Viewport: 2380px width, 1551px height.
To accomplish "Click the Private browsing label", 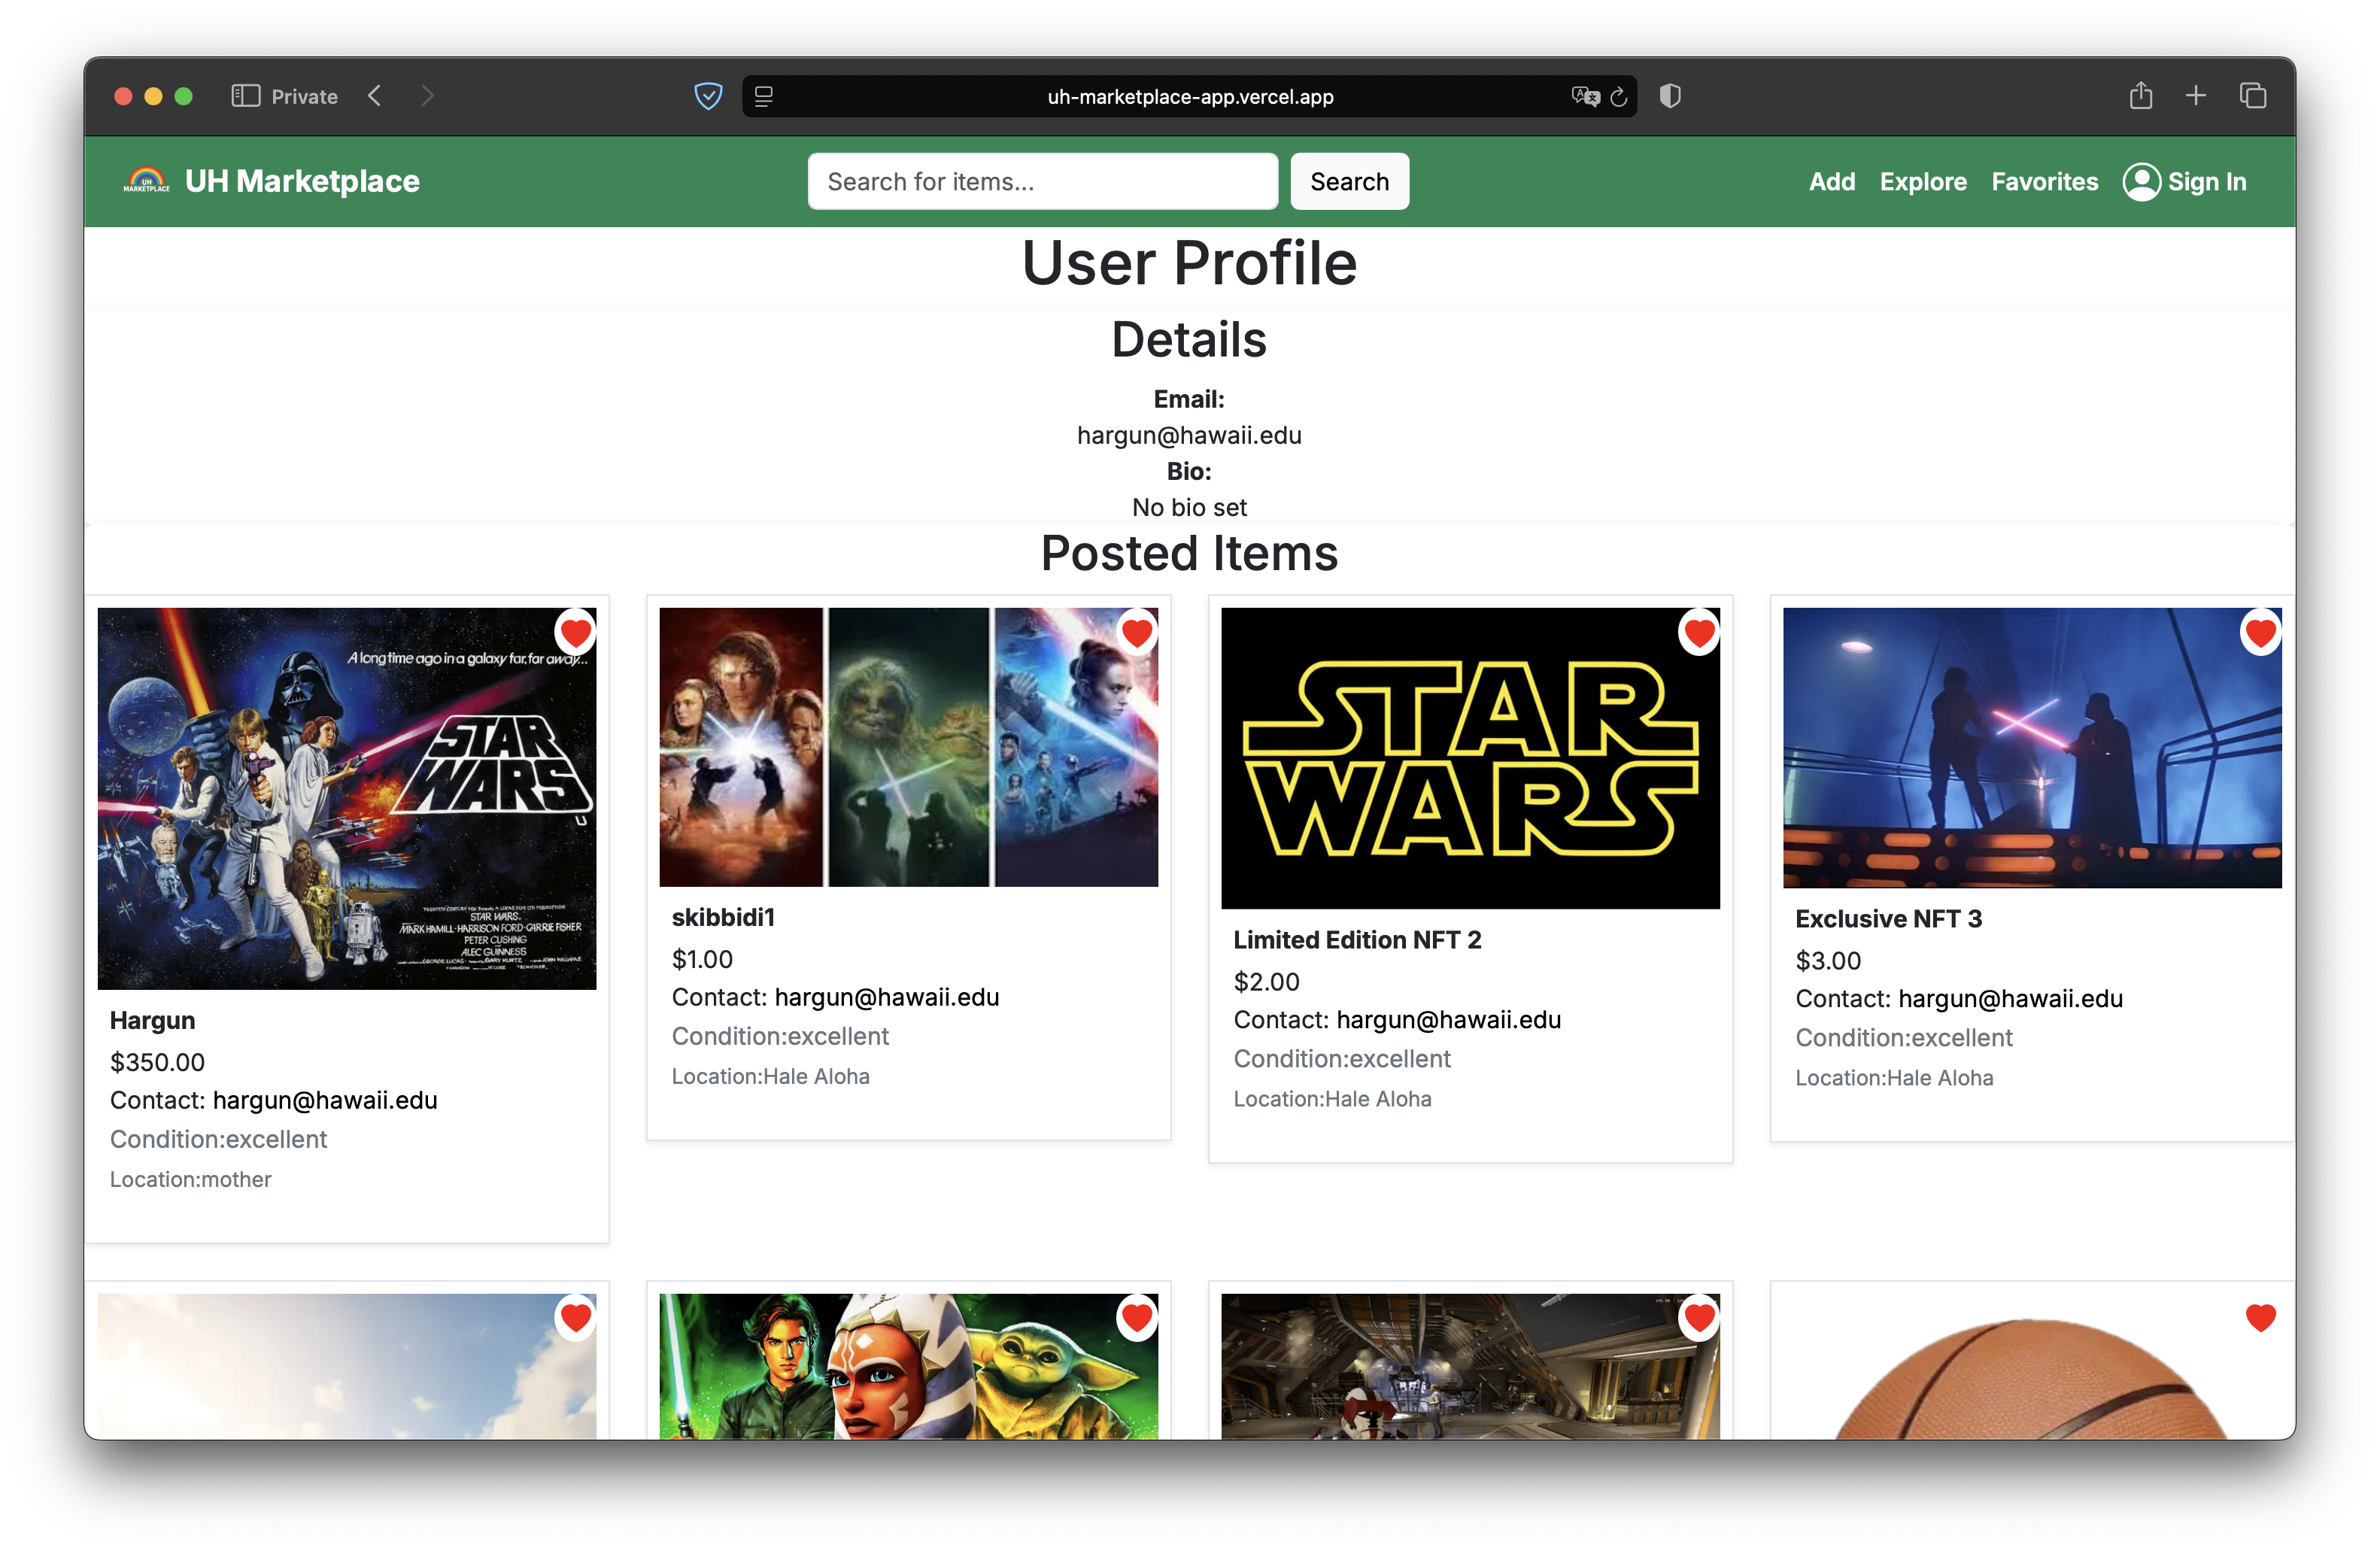I will 304,96.
